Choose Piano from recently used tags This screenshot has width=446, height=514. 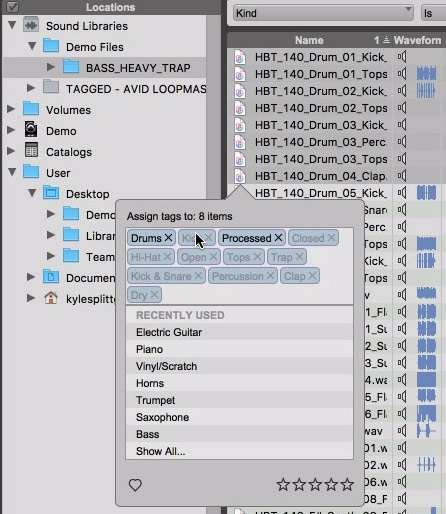pyautogui.click(x=239, y=349)
